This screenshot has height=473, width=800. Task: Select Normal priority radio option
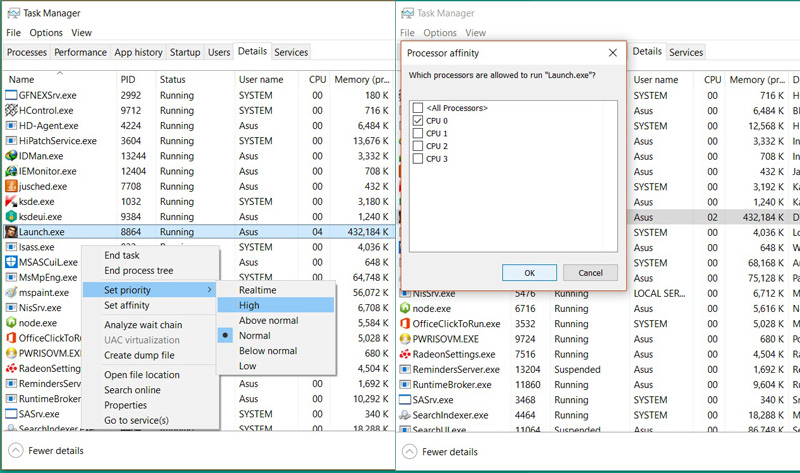(225, 336)
